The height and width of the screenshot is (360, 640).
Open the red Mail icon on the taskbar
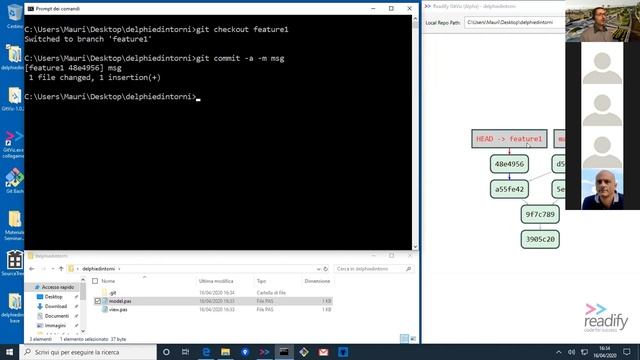(323, 352)
